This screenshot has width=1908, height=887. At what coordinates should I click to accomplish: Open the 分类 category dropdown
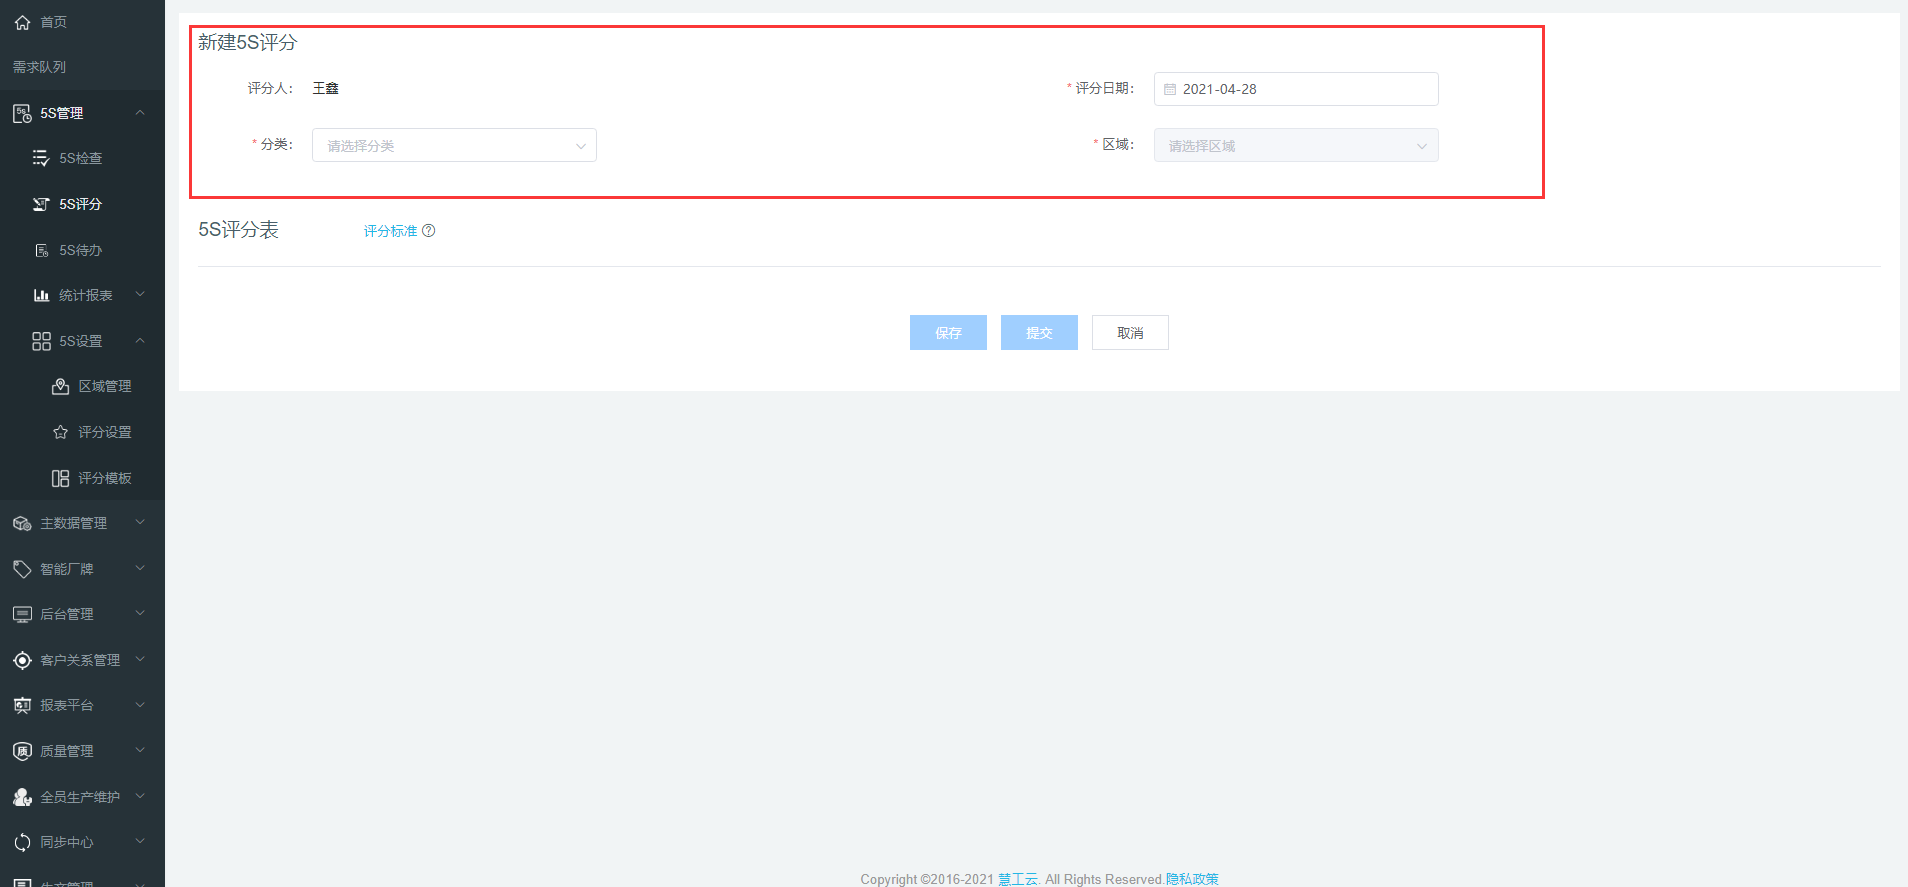[x=454, y=146]
